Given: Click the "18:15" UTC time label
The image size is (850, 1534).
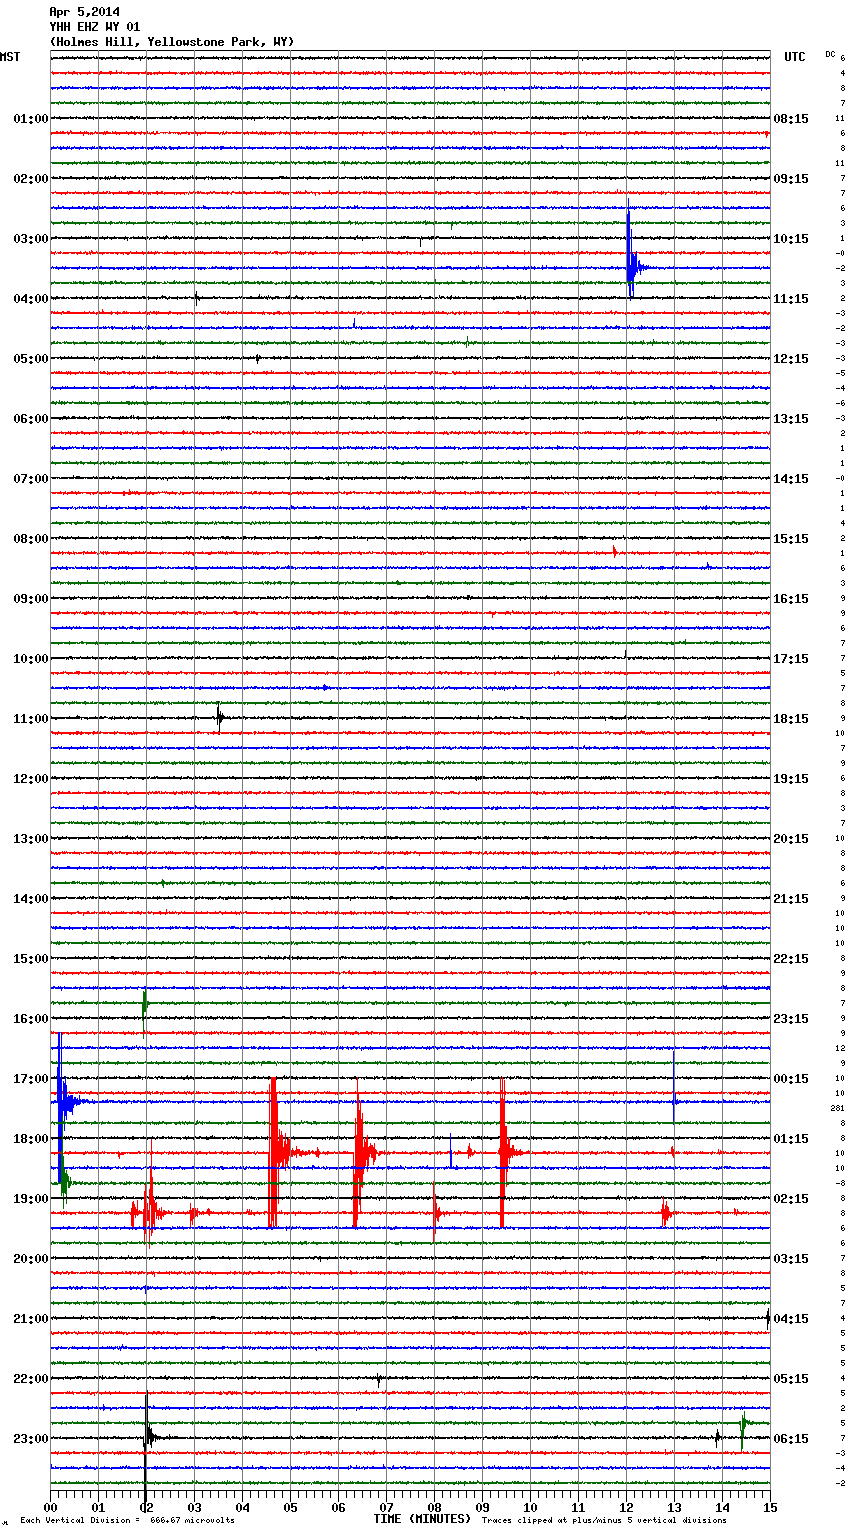Looking at the screenshot, I should (791, 719).
